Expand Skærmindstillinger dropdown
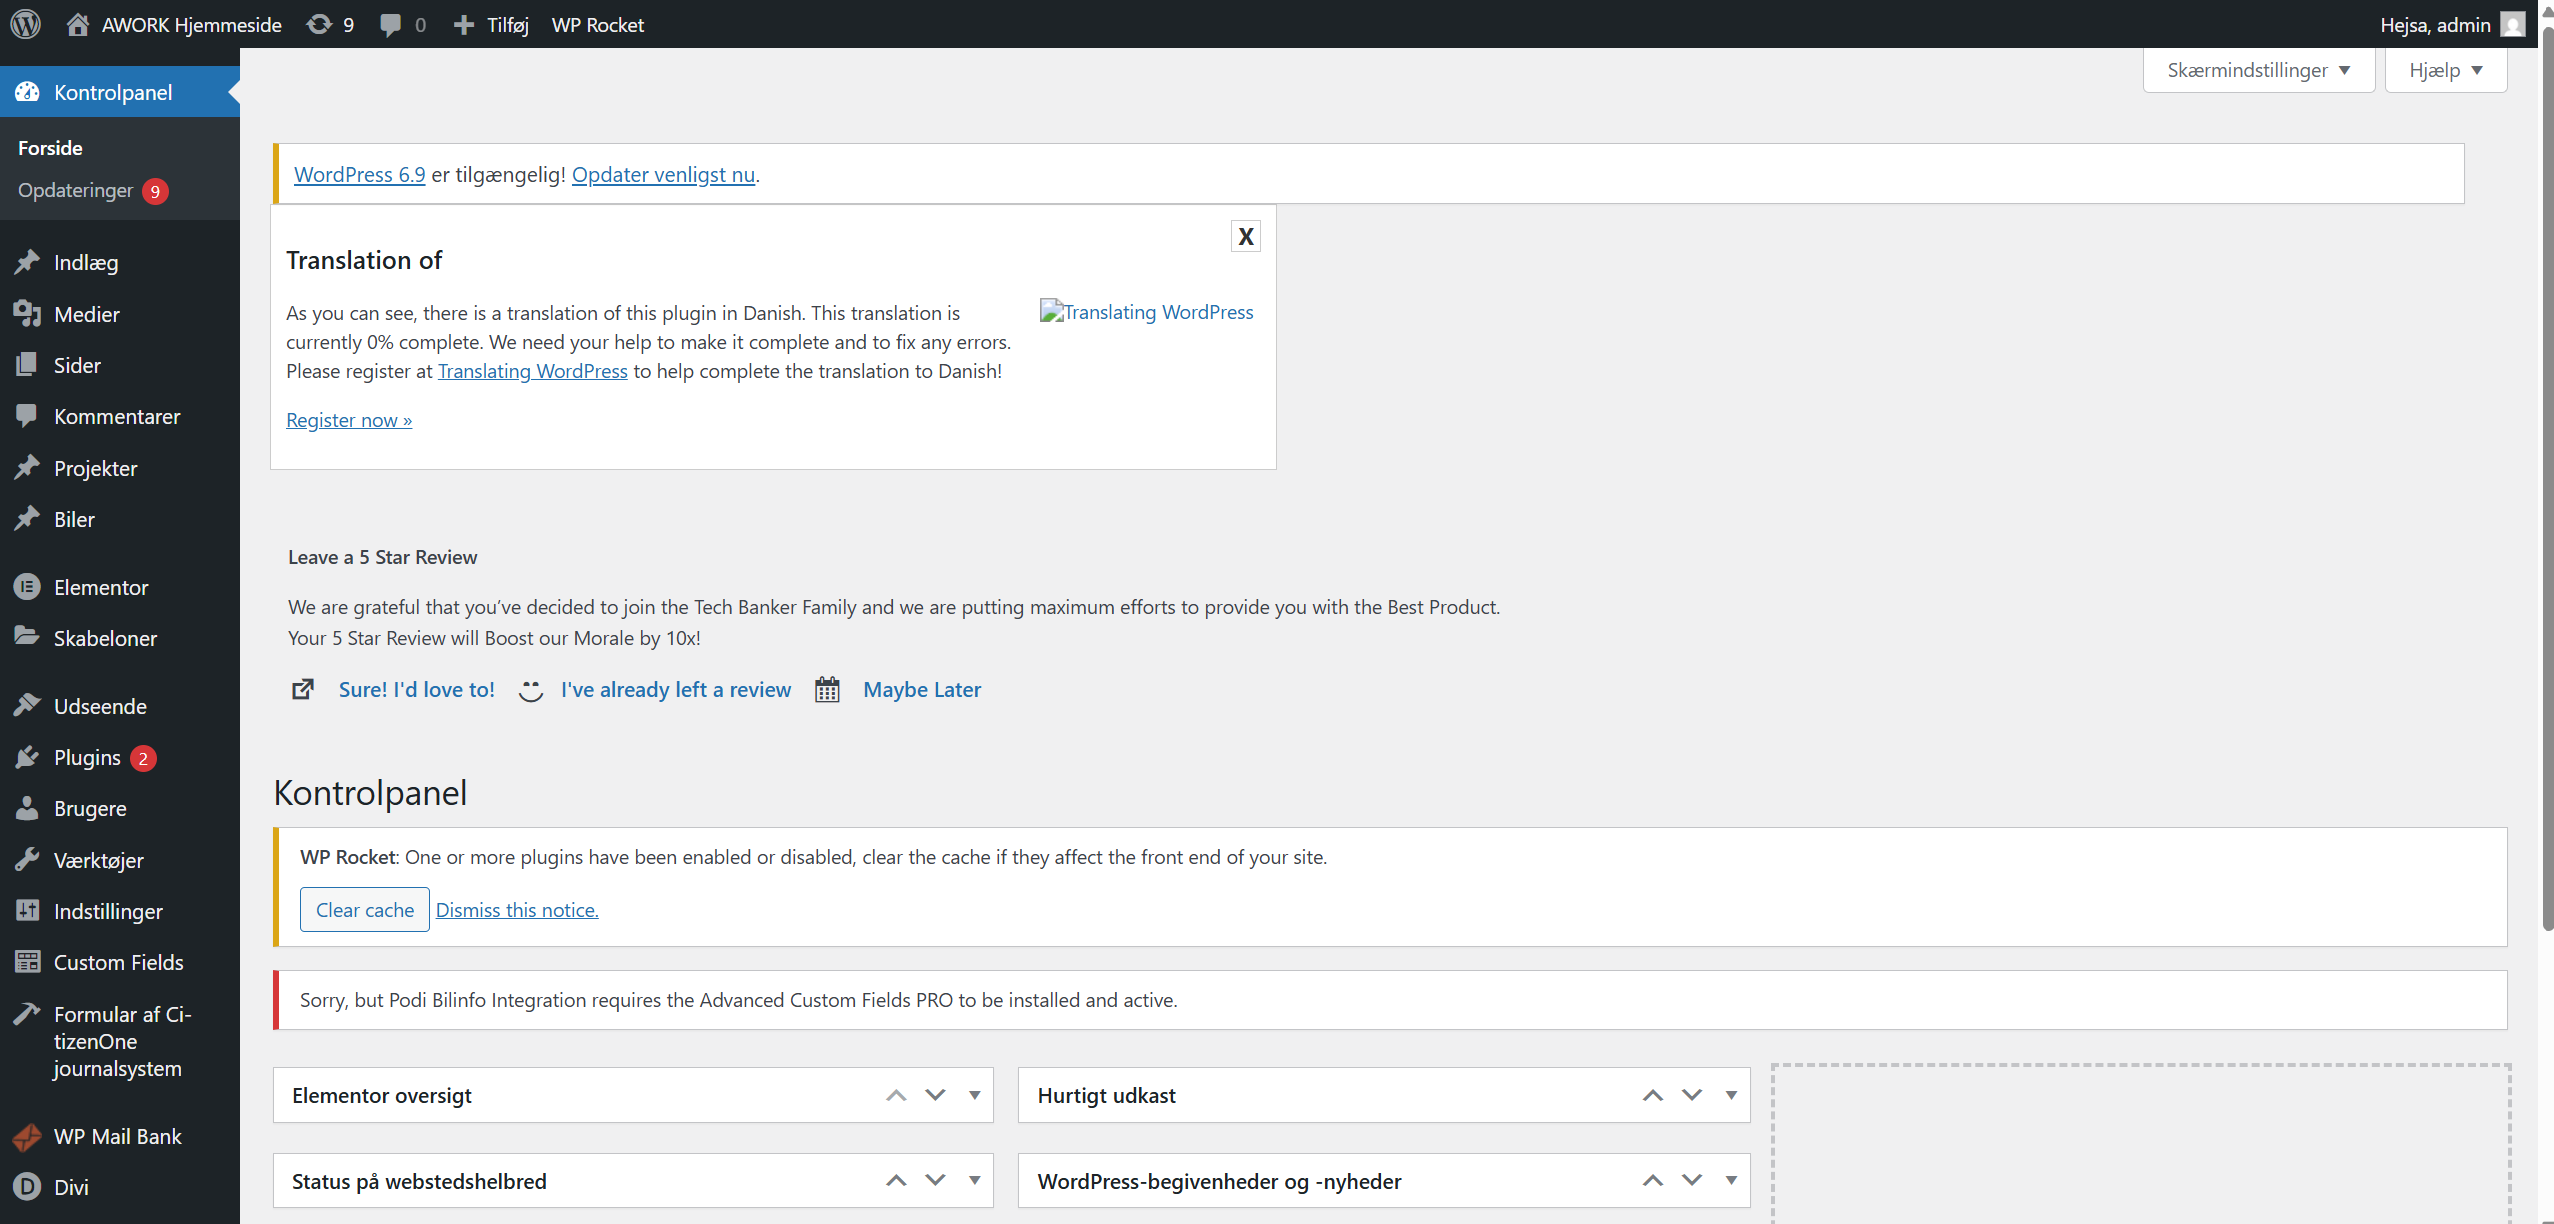 click(2258, 70)
